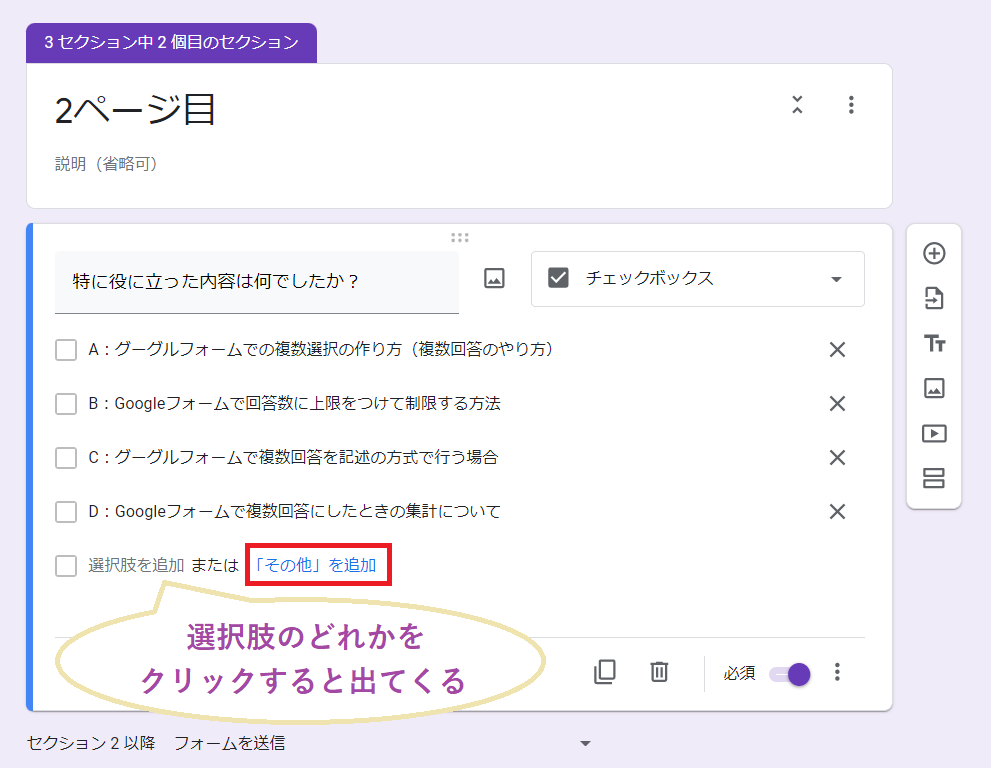Check the option B checkbox
This screenshot has height=768, width=991.
pyautogui.click(x=66, y=403)
